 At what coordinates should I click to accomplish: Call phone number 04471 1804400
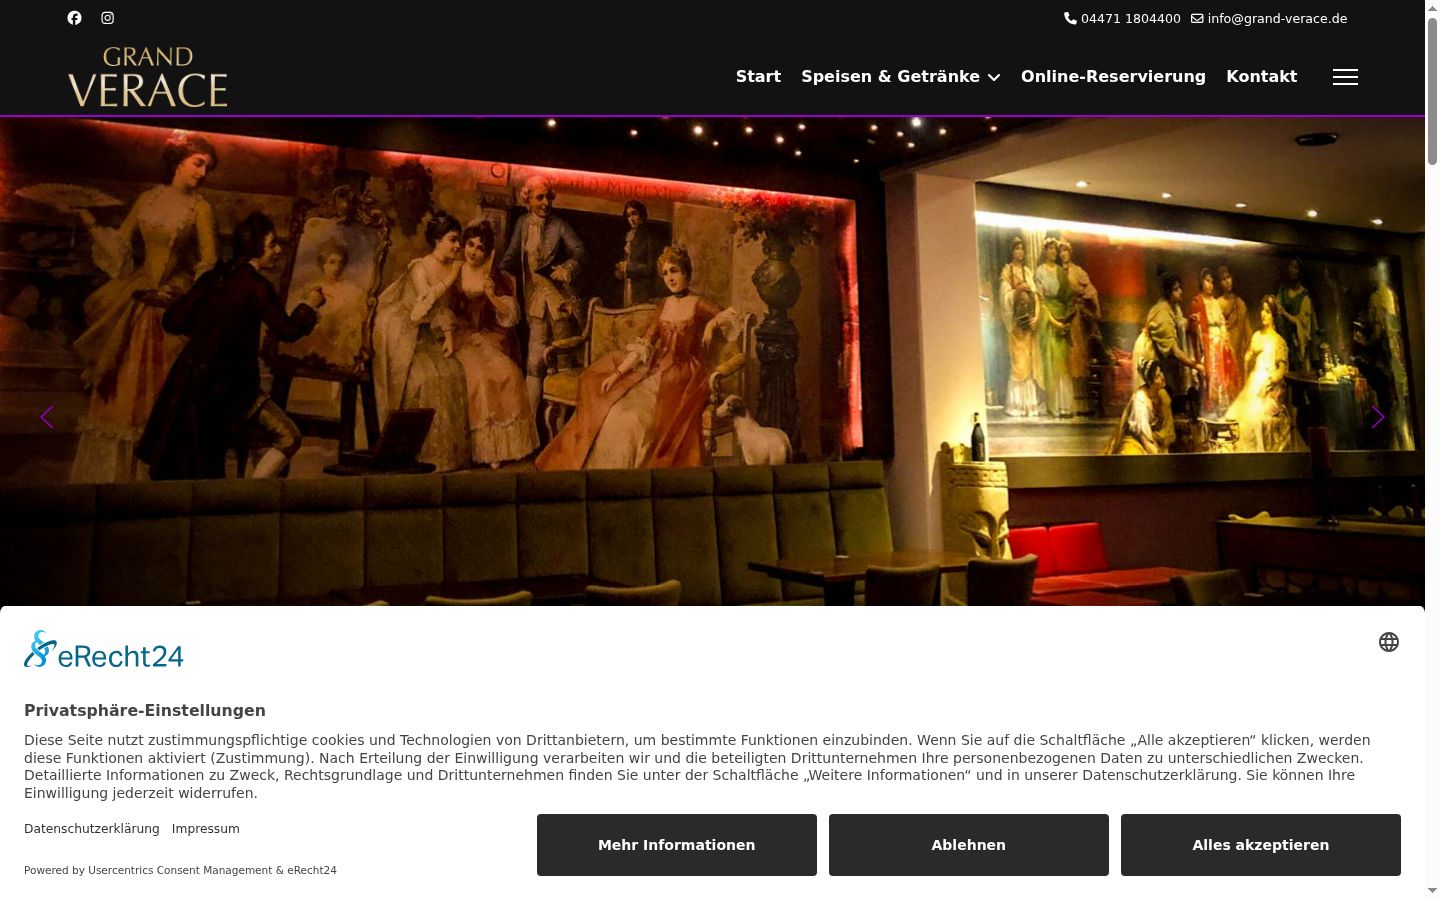[1130, 18]
